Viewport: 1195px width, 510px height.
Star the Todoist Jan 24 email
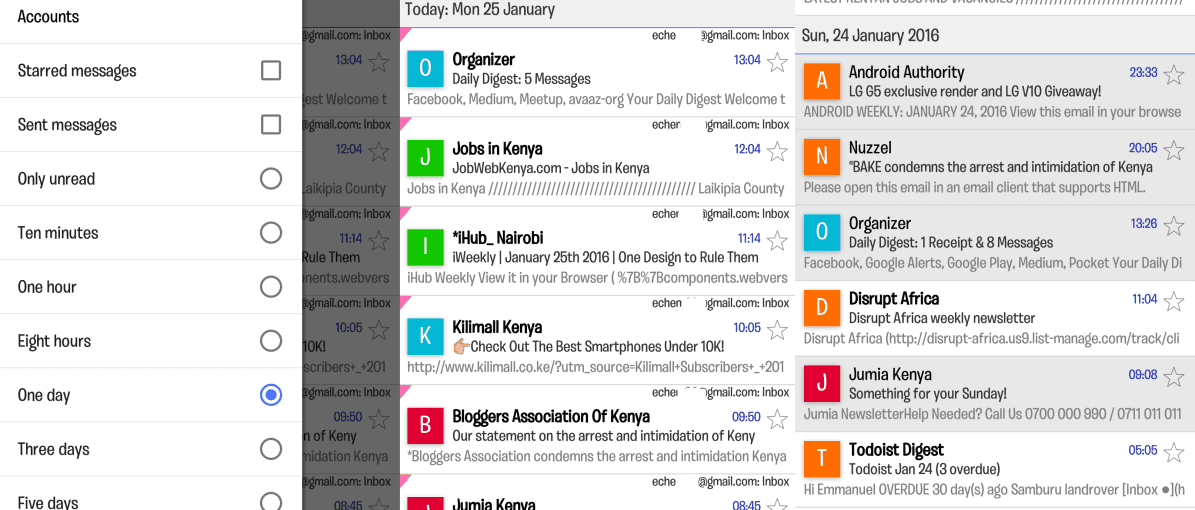(x=1174, y=451)
